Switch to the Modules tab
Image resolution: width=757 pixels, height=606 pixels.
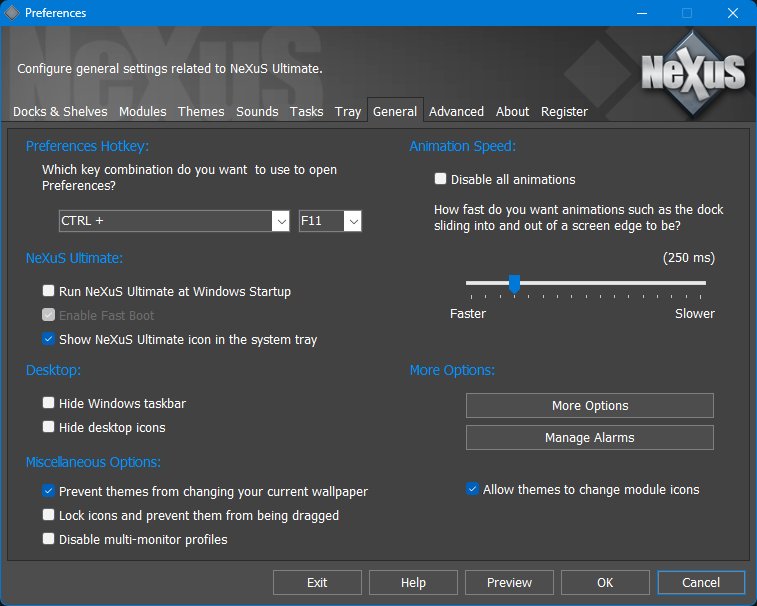coord(142,112)
